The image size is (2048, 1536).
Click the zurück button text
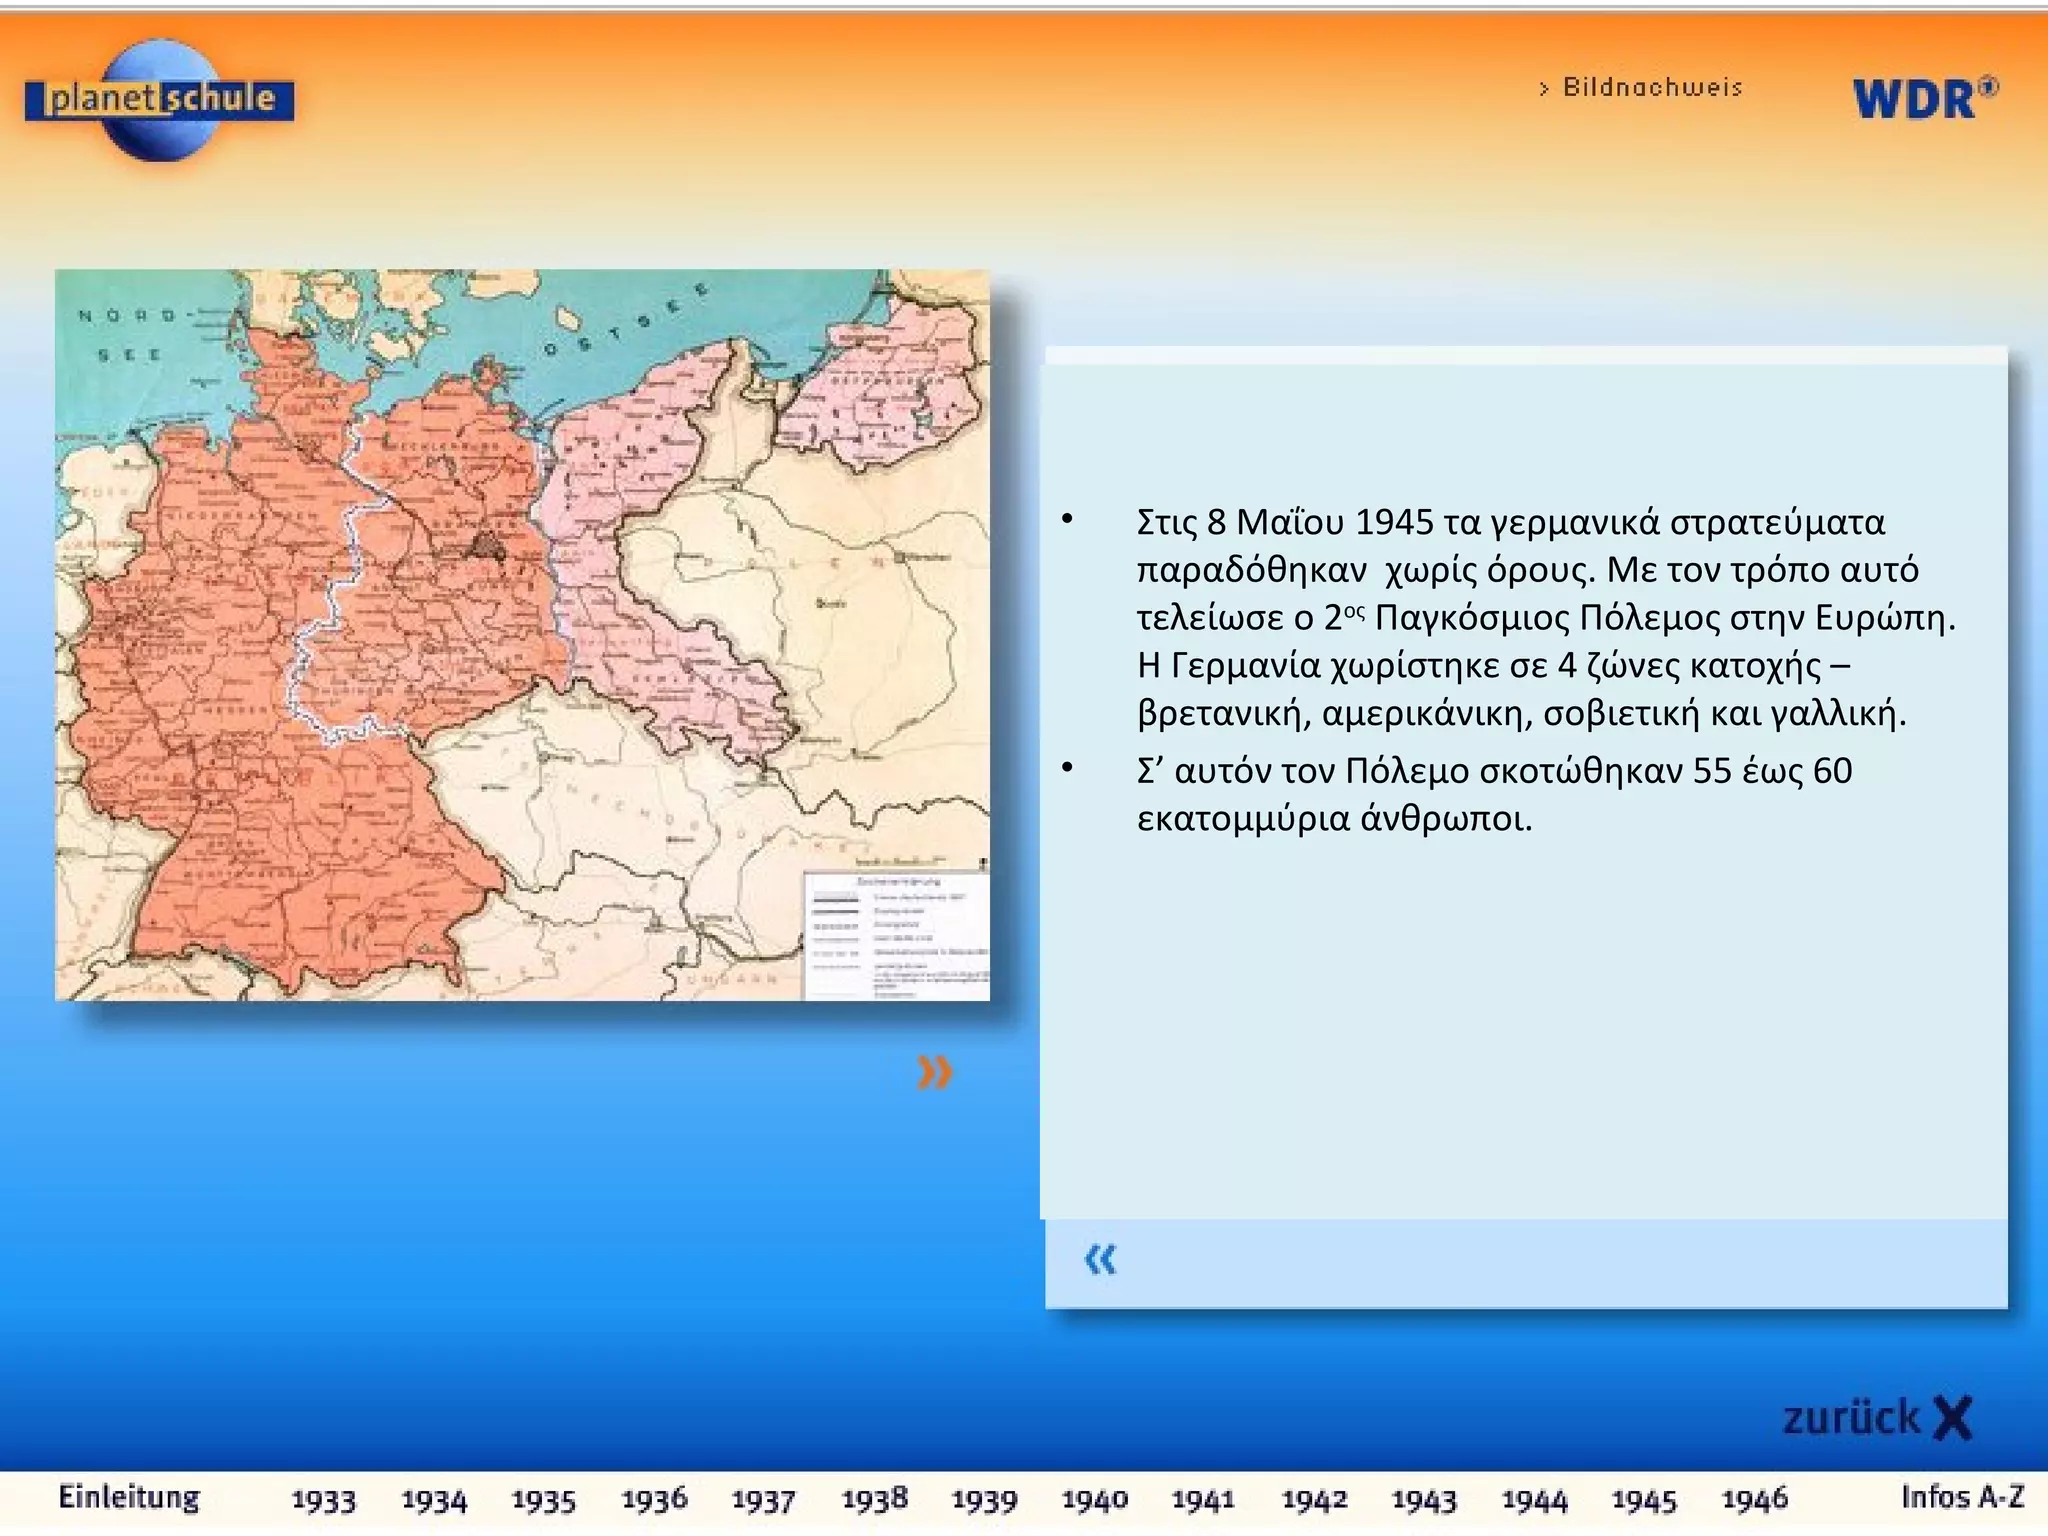[1850, 1418]
